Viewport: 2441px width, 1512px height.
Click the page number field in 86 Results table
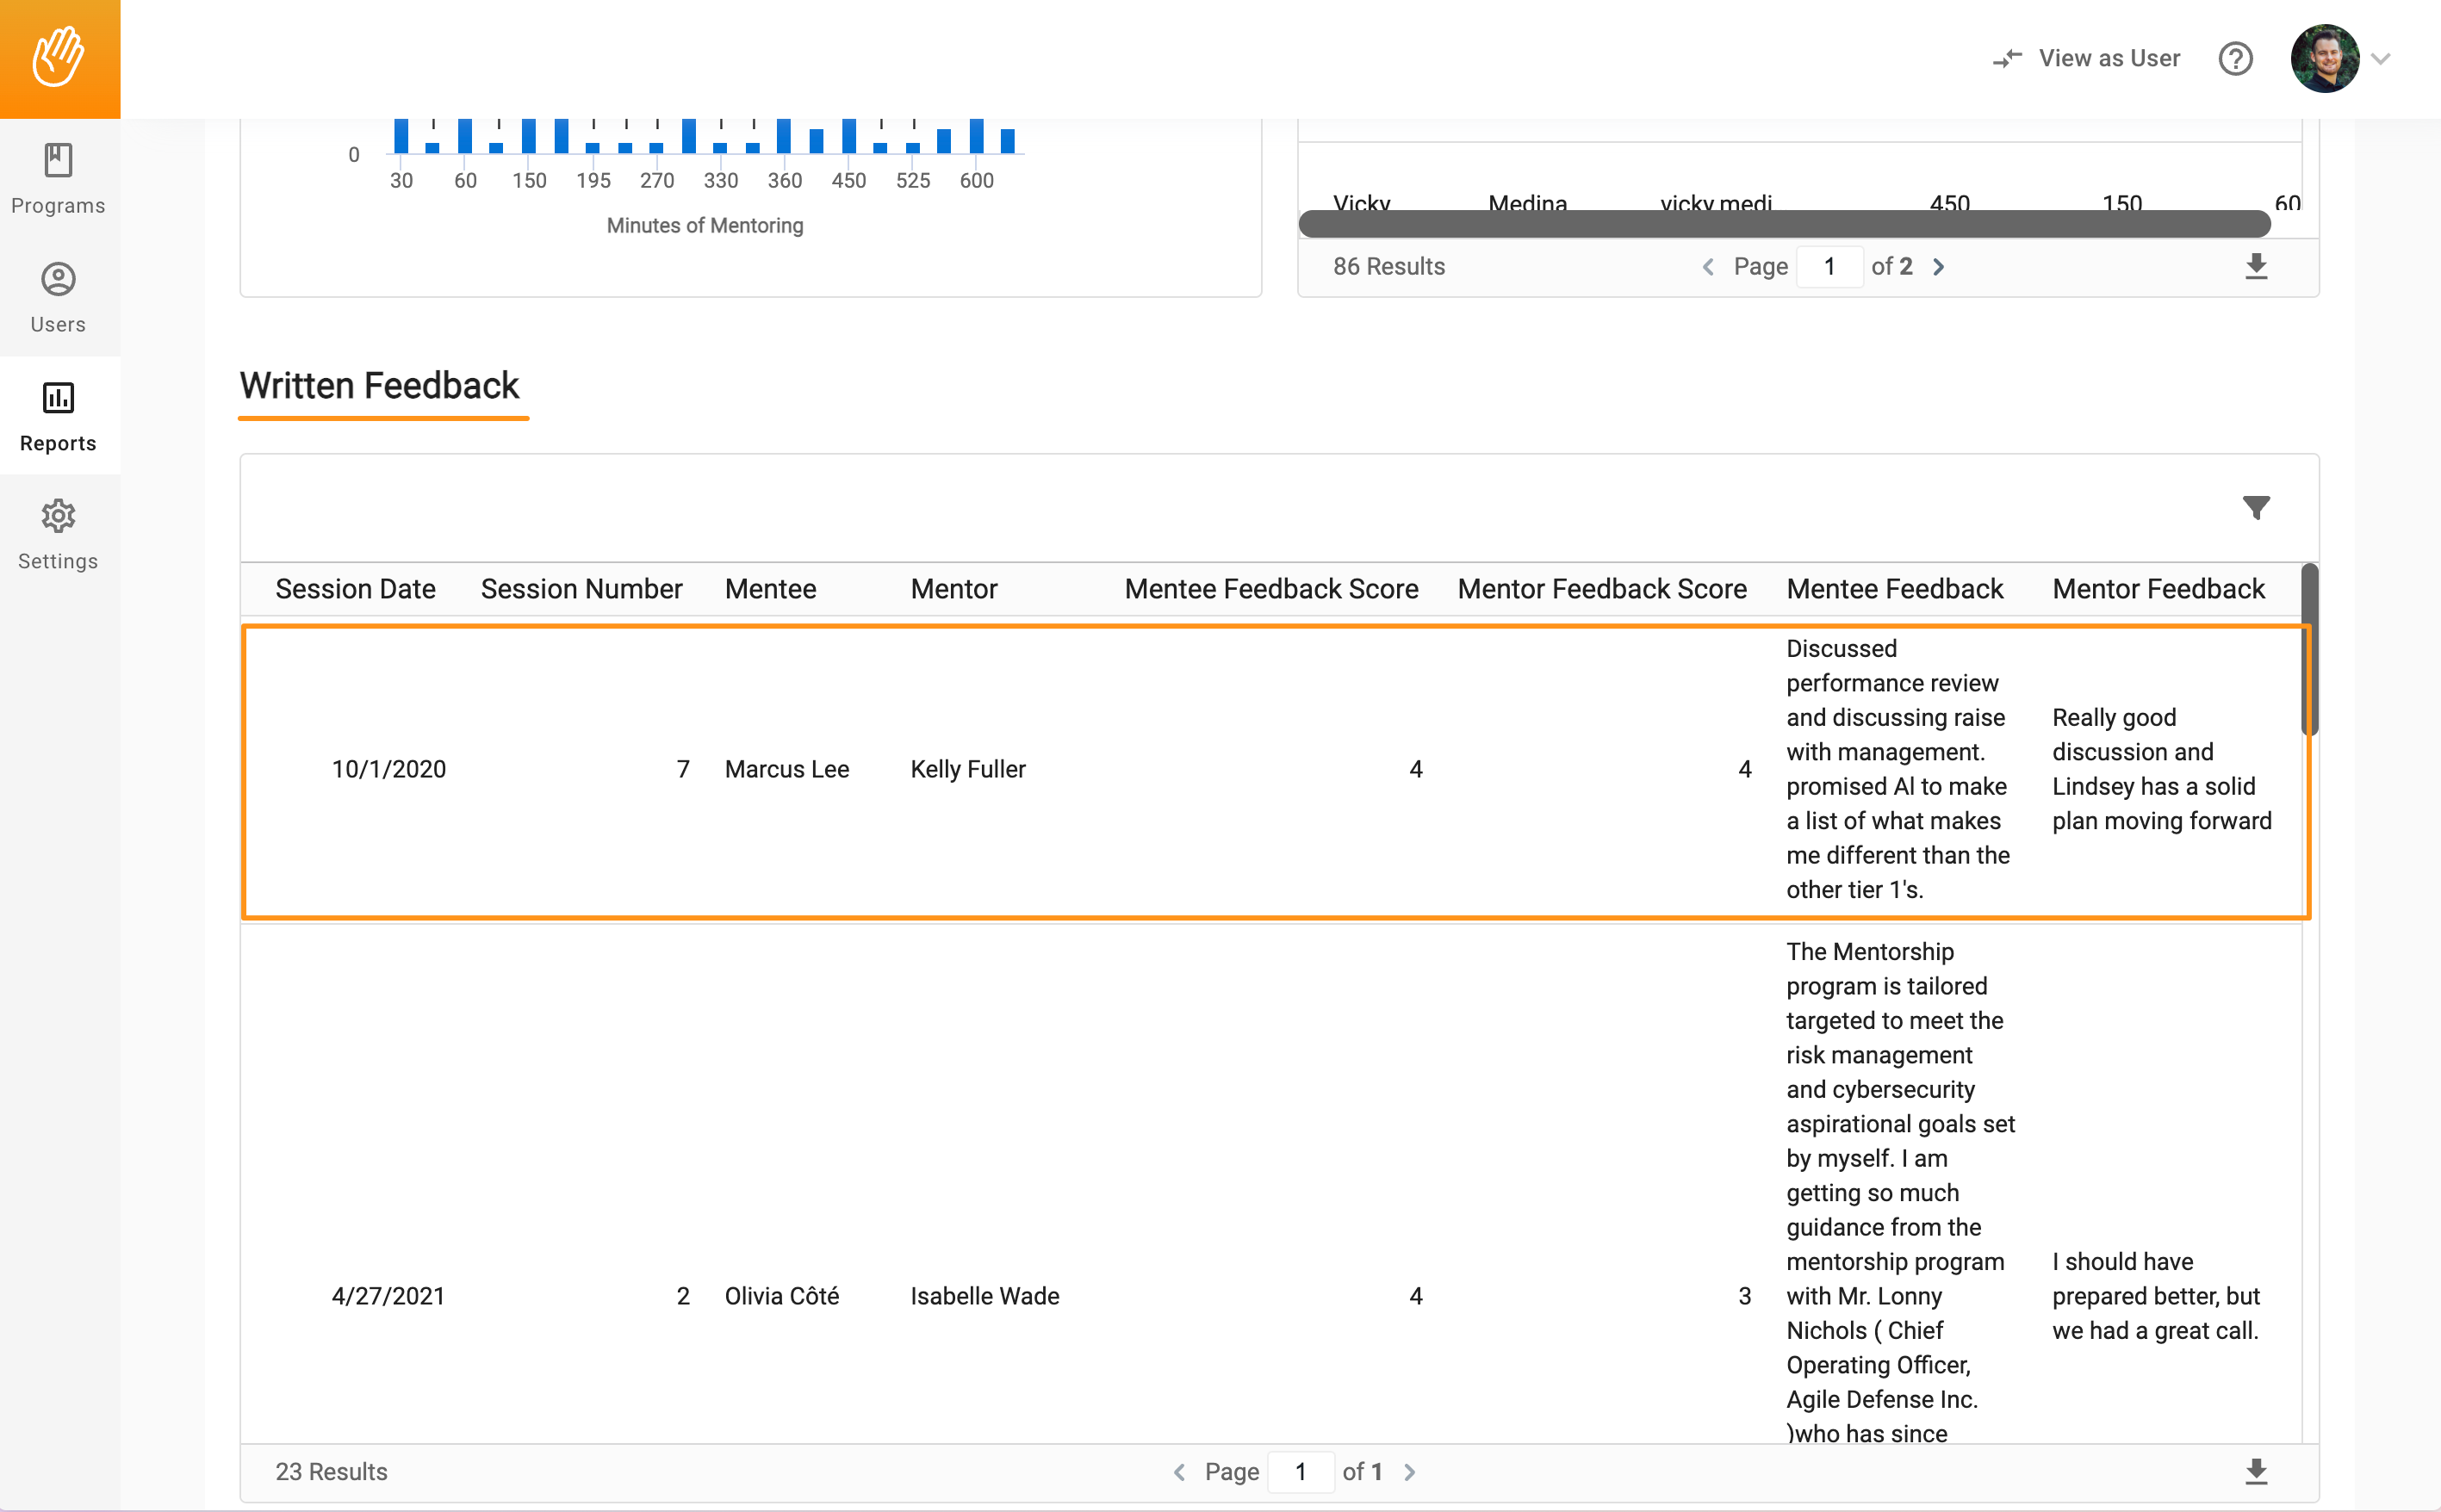(1829, 267)
